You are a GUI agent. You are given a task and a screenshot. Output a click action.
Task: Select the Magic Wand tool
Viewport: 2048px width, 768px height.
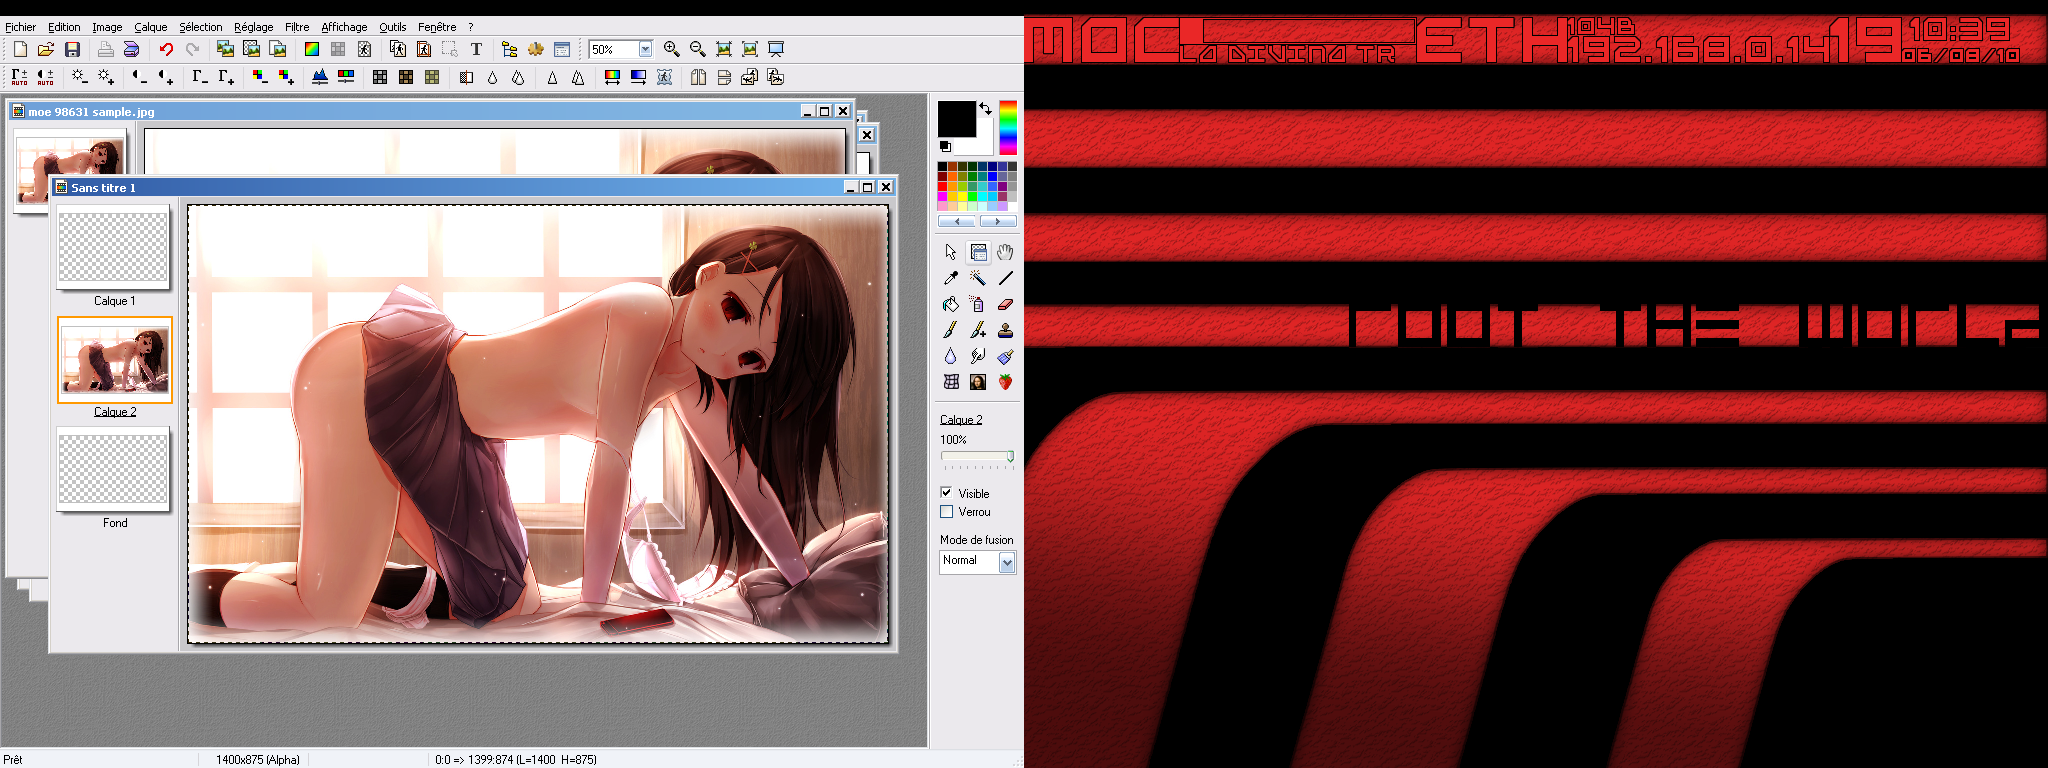point(978,278)
